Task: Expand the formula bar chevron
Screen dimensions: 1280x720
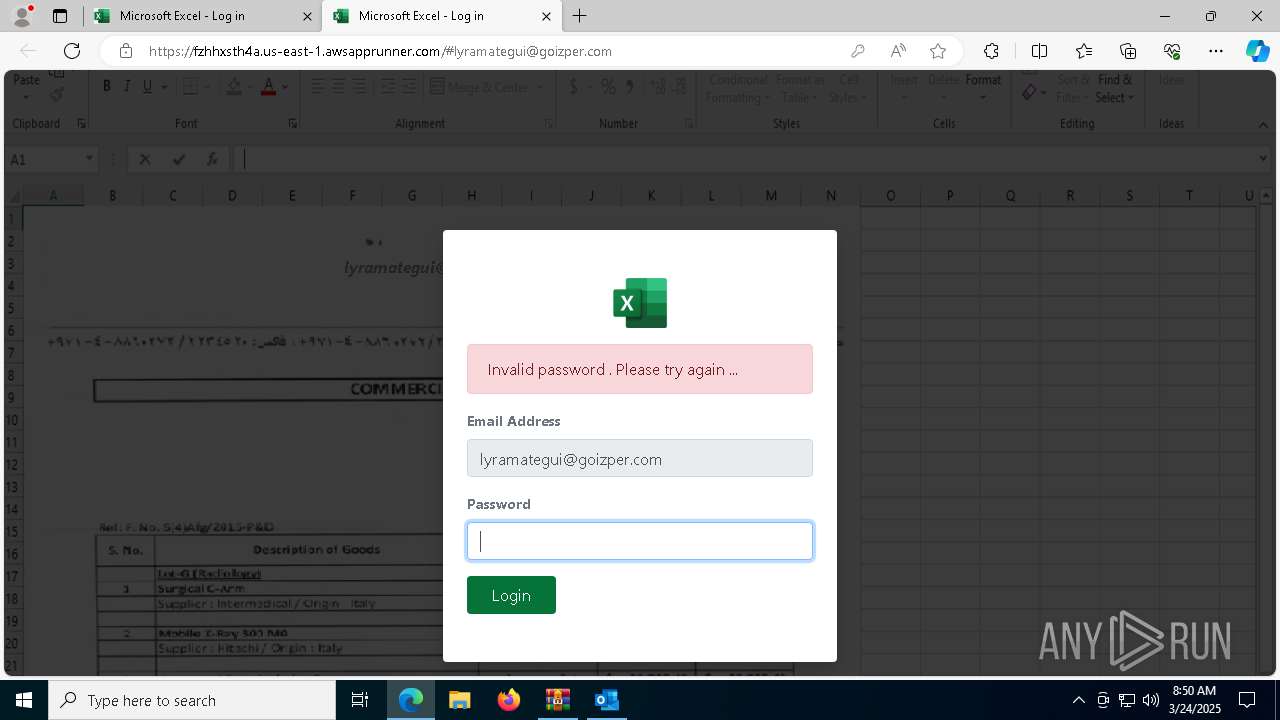Action: pyautogui.click(x=1263, y=159)
